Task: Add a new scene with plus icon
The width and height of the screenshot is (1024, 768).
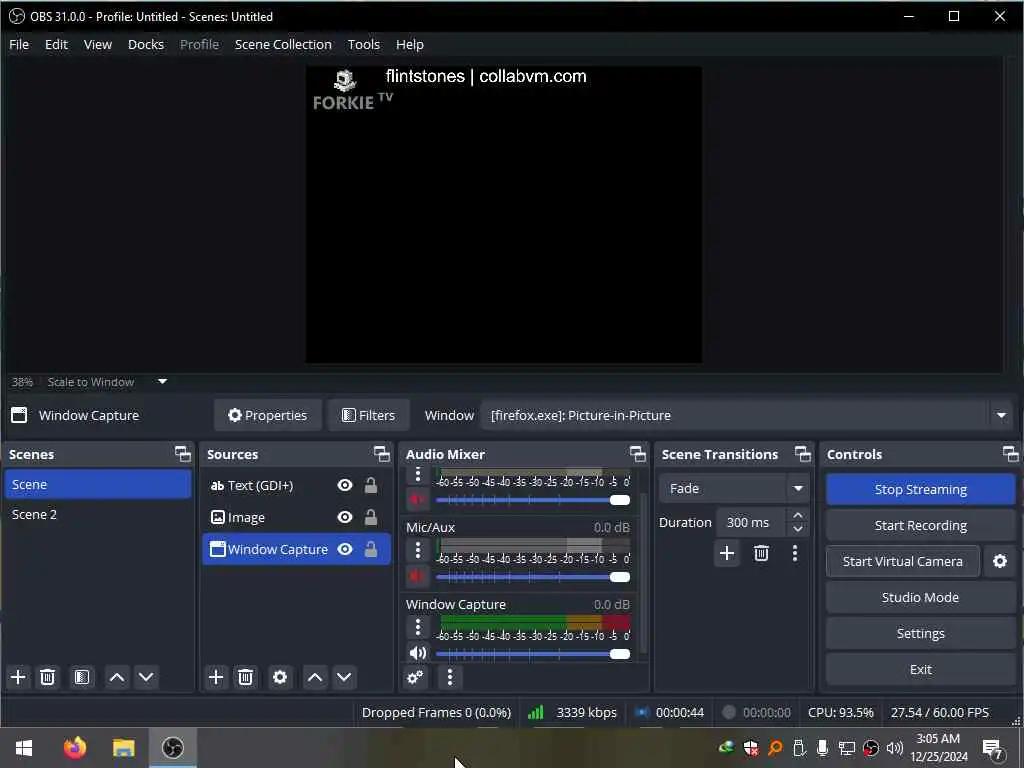Action: tap(18, 677)
